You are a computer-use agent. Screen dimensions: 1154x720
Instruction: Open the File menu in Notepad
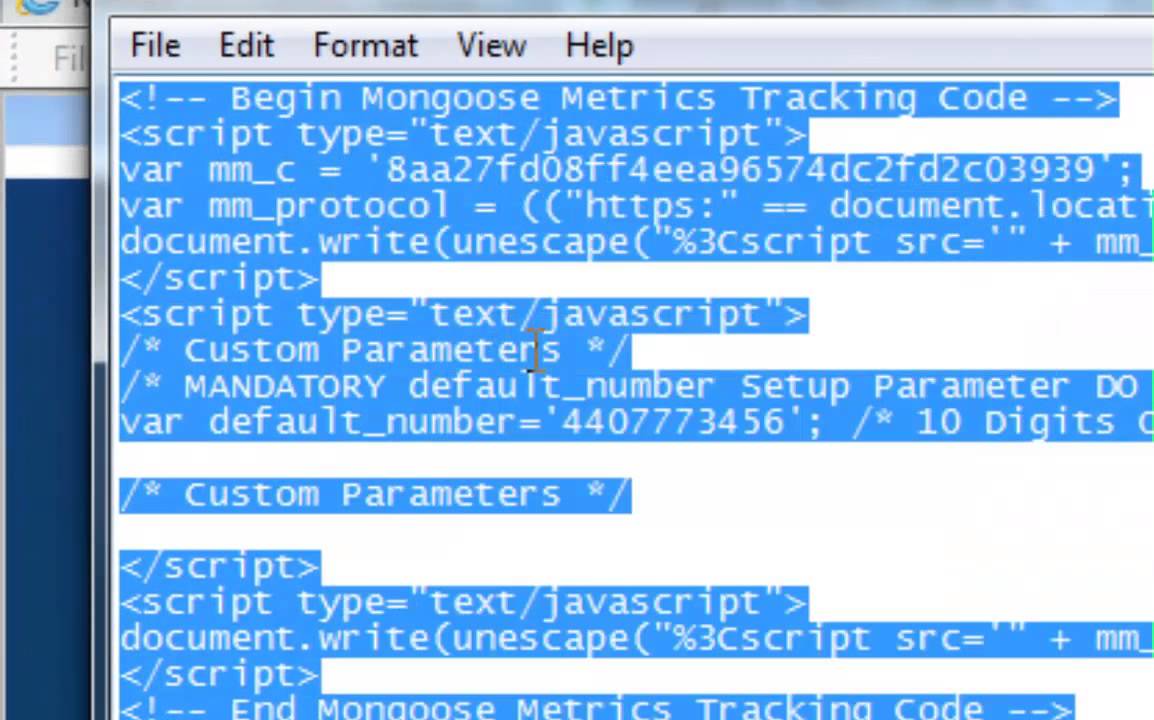coord(155,46)
